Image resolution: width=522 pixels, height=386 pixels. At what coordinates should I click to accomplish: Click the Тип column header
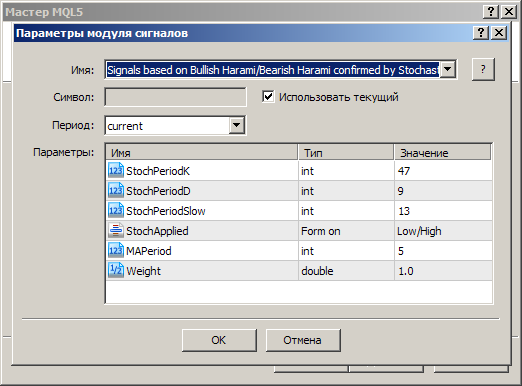click(x=346, y=153)
